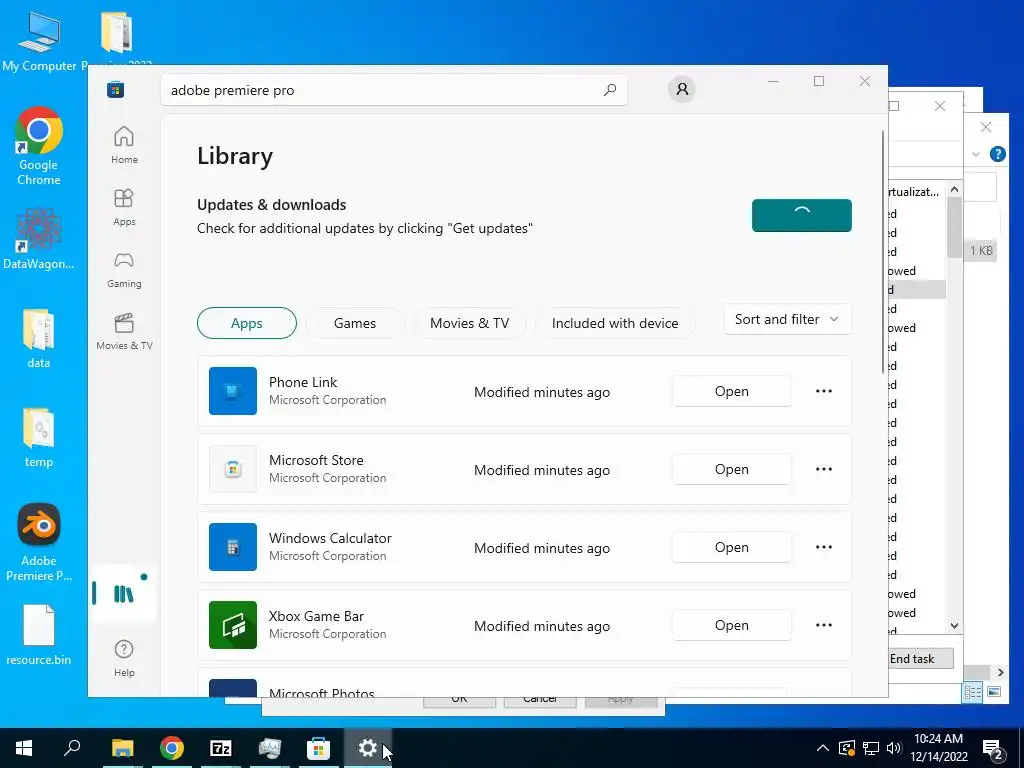The width and height of the screenshot is (1024, 768).
Task: Open more options for Xbox Game Bar
Action: [x=824, y=625]
